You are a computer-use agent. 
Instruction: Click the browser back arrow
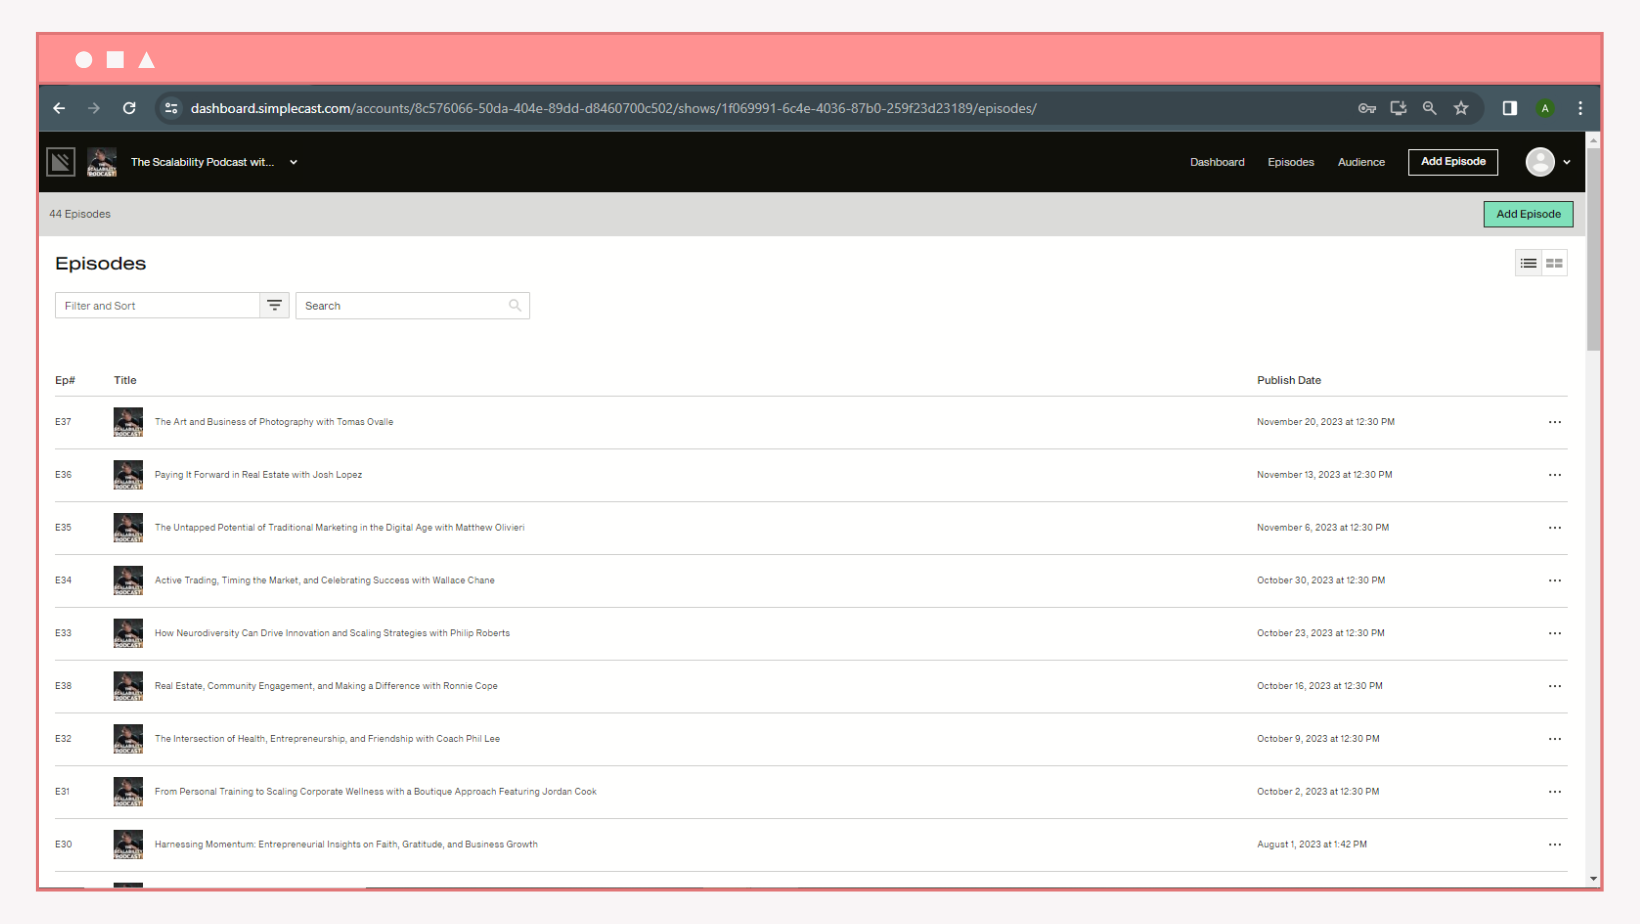[59, 108]
